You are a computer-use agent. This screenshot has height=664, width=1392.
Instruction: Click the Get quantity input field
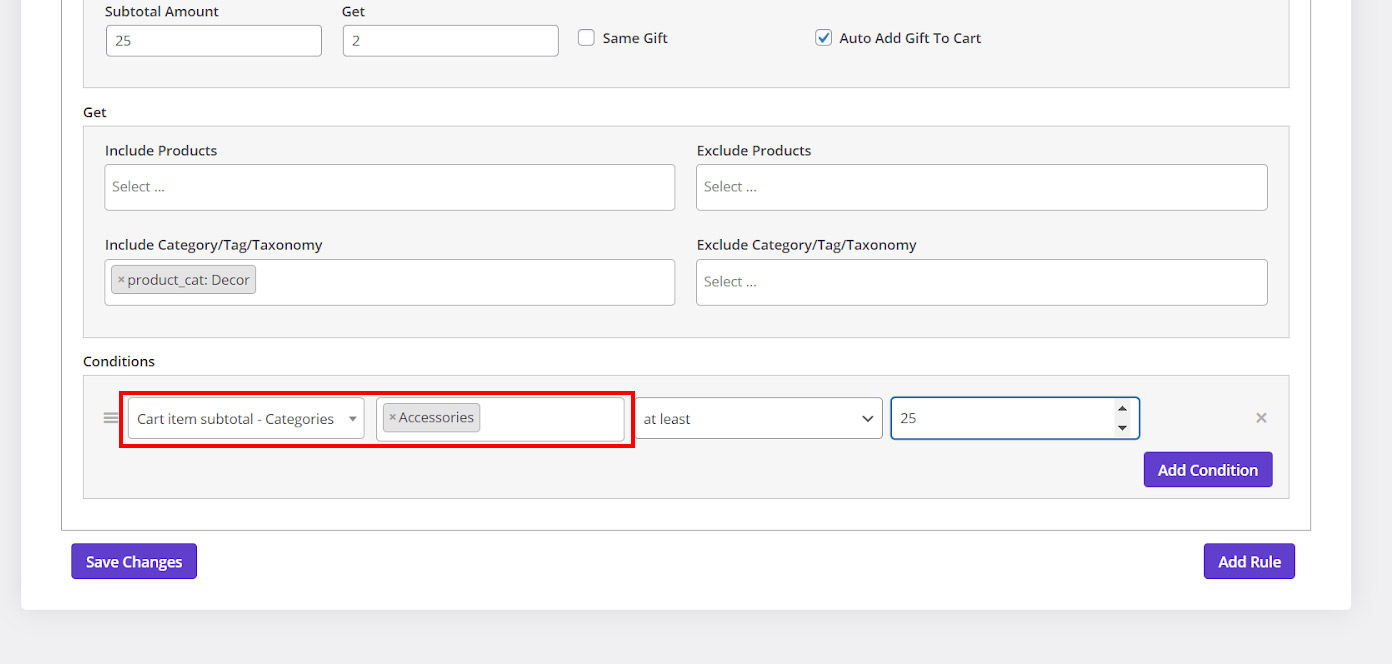click(x=450, y=41)
